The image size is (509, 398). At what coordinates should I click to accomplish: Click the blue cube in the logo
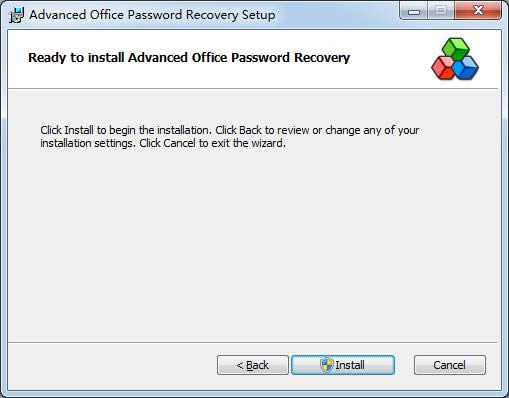click(x=466, y=68)
